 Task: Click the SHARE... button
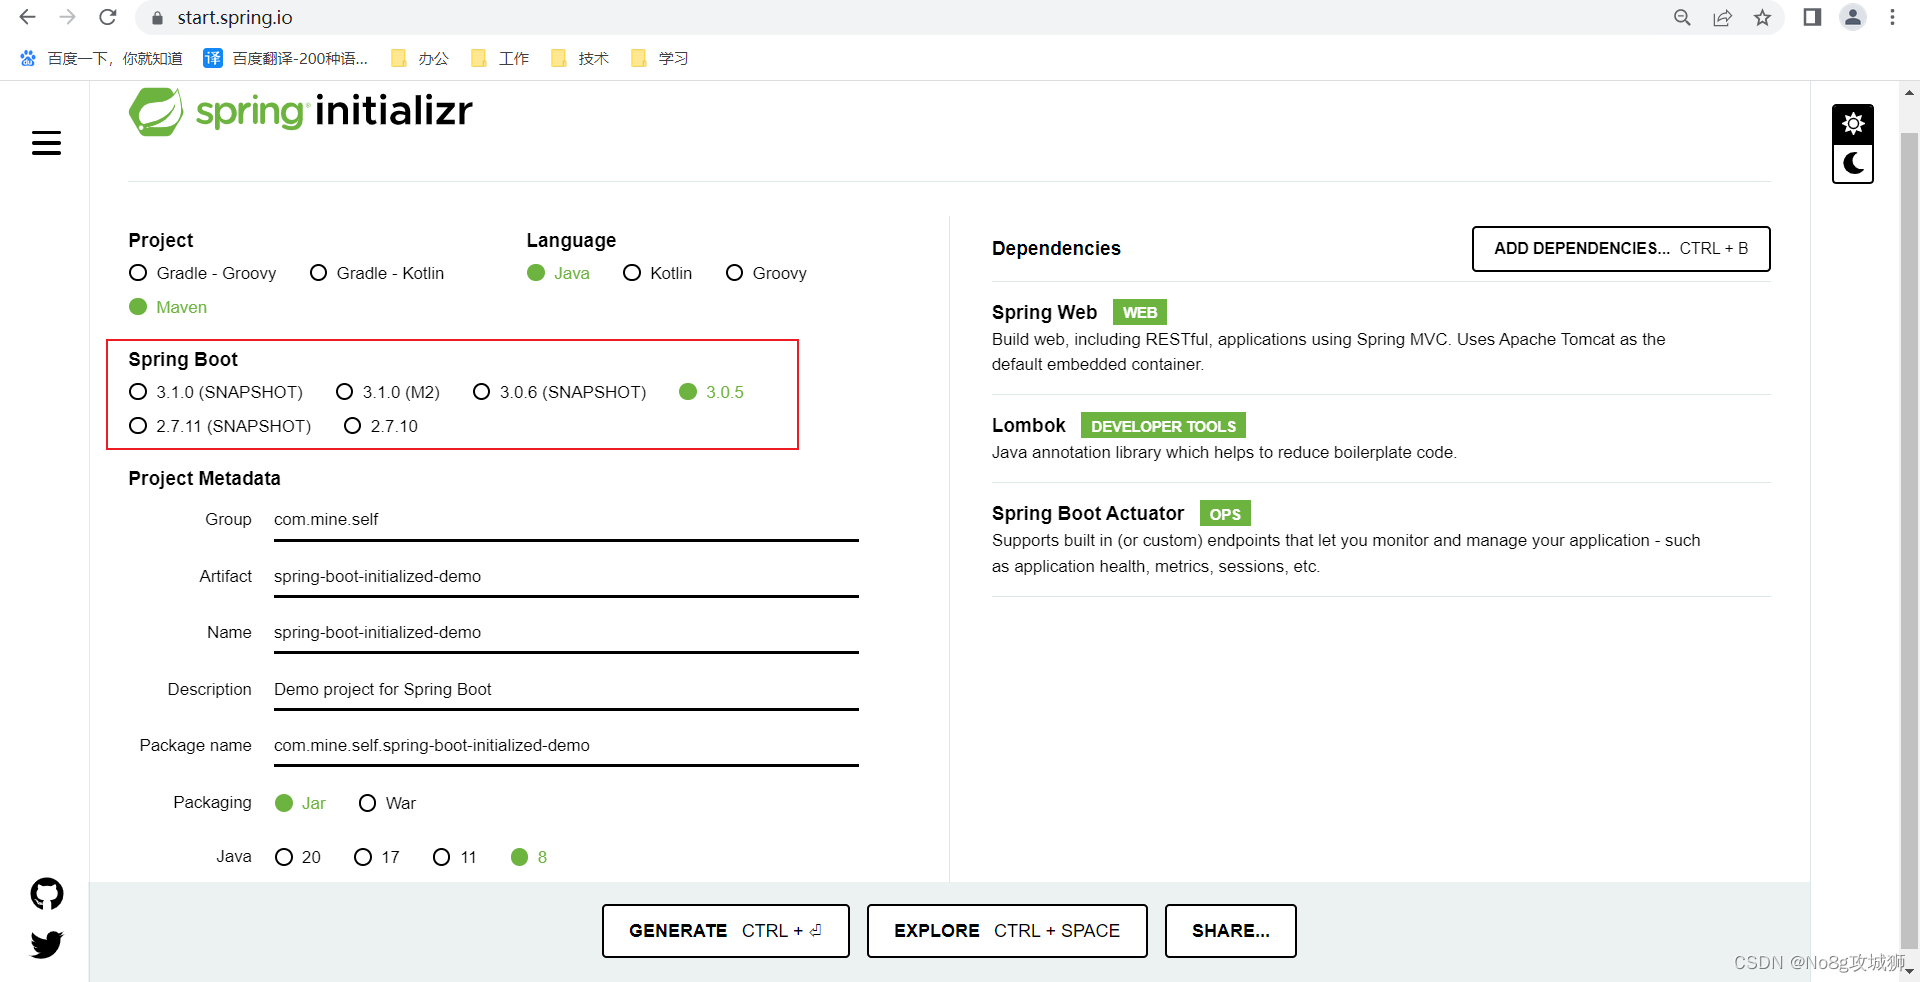pyautogui.click(x=1231, y=931)
